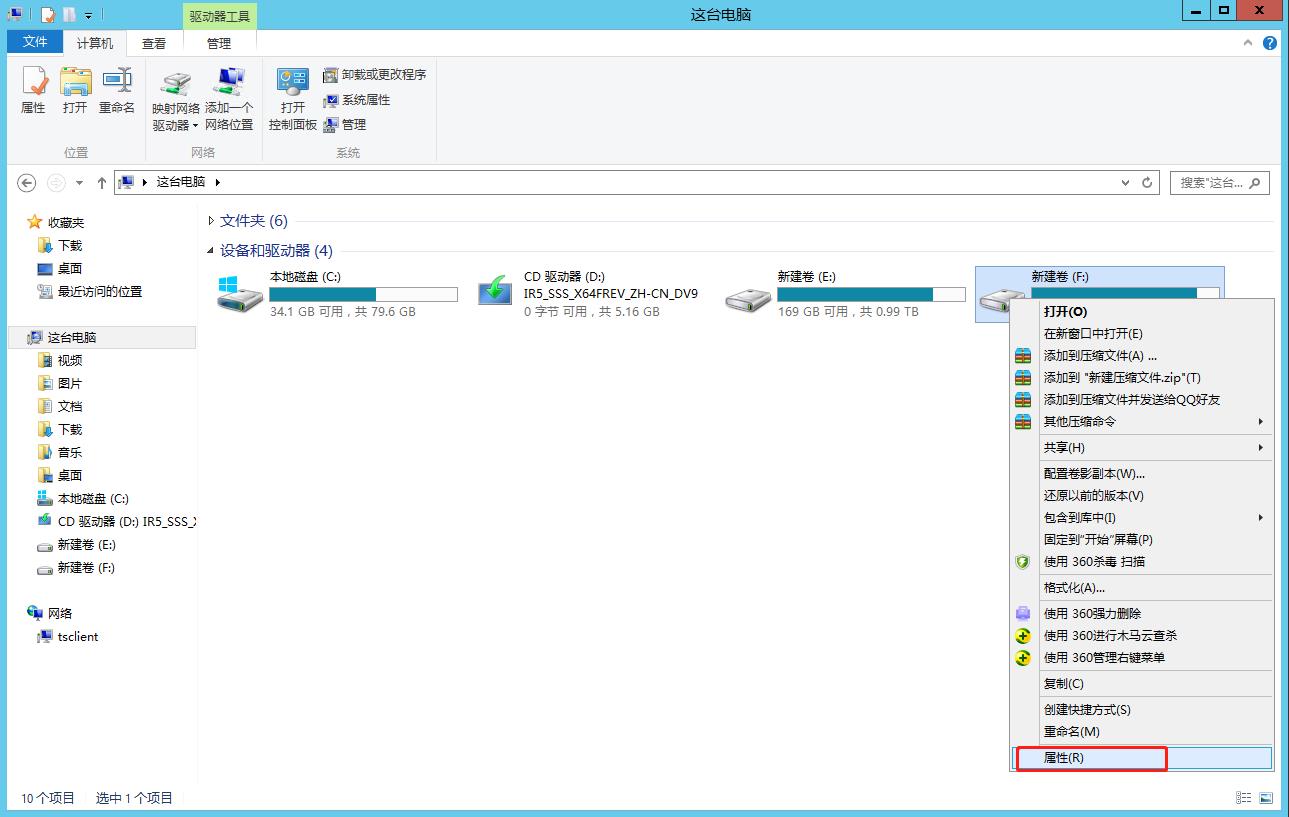
Task: Click Manage (管理) in System group
Action: (345, 125)
